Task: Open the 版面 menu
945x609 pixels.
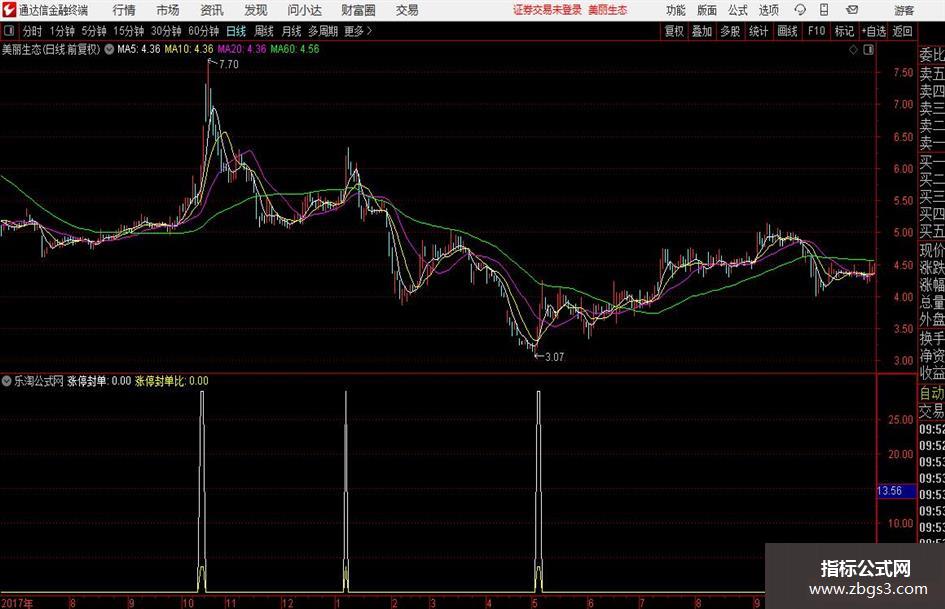Action: pyautogui.click(x=706, y=10)
